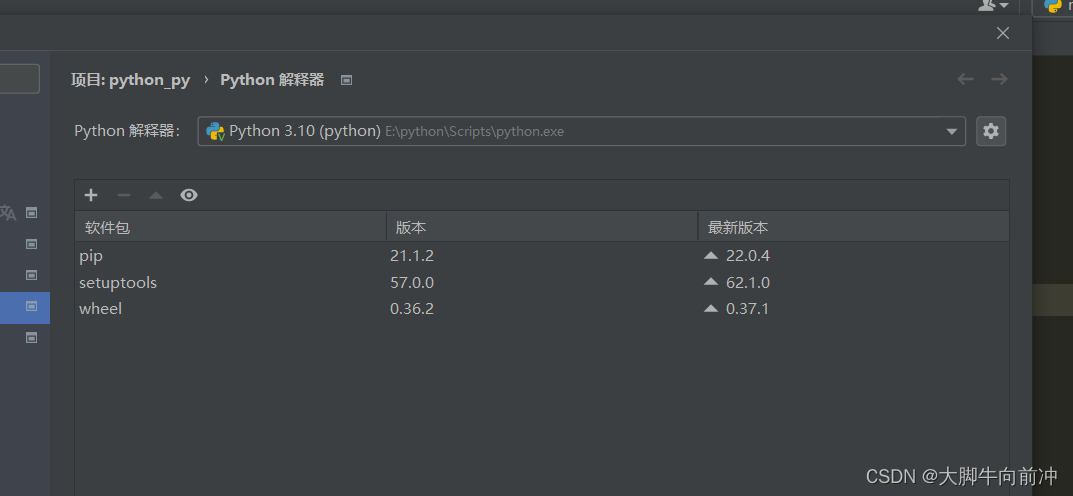
Task: Select the pip package row
Action: 542,256
